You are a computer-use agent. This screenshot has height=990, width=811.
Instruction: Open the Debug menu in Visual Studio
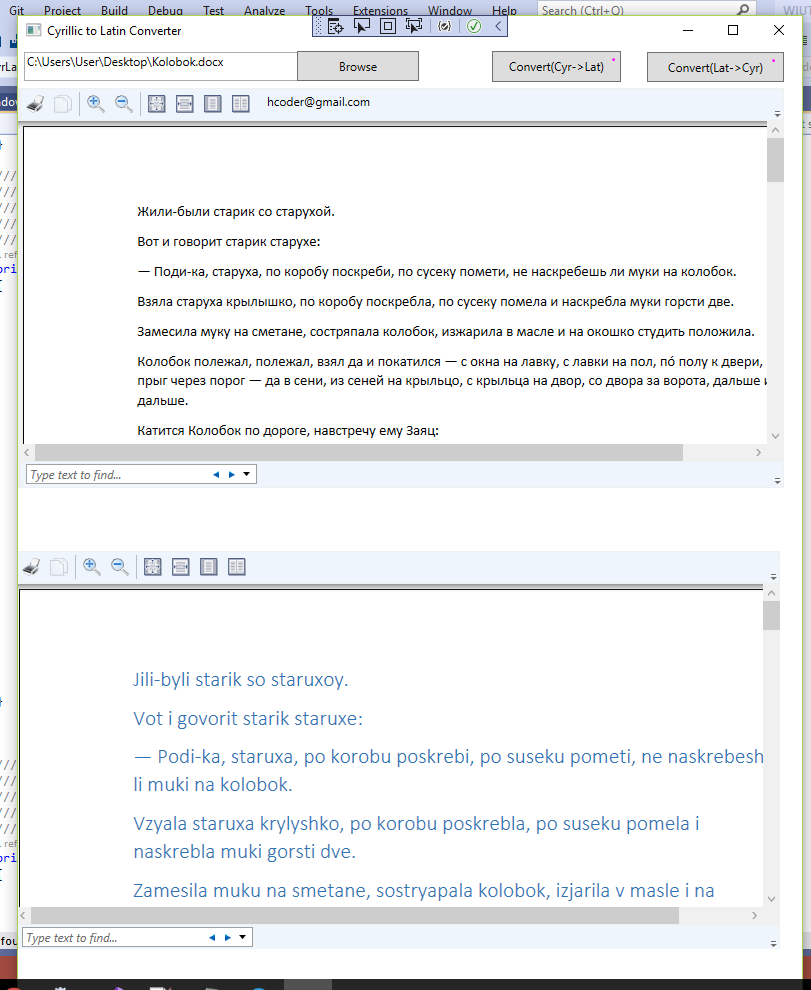tap(165, 10)
